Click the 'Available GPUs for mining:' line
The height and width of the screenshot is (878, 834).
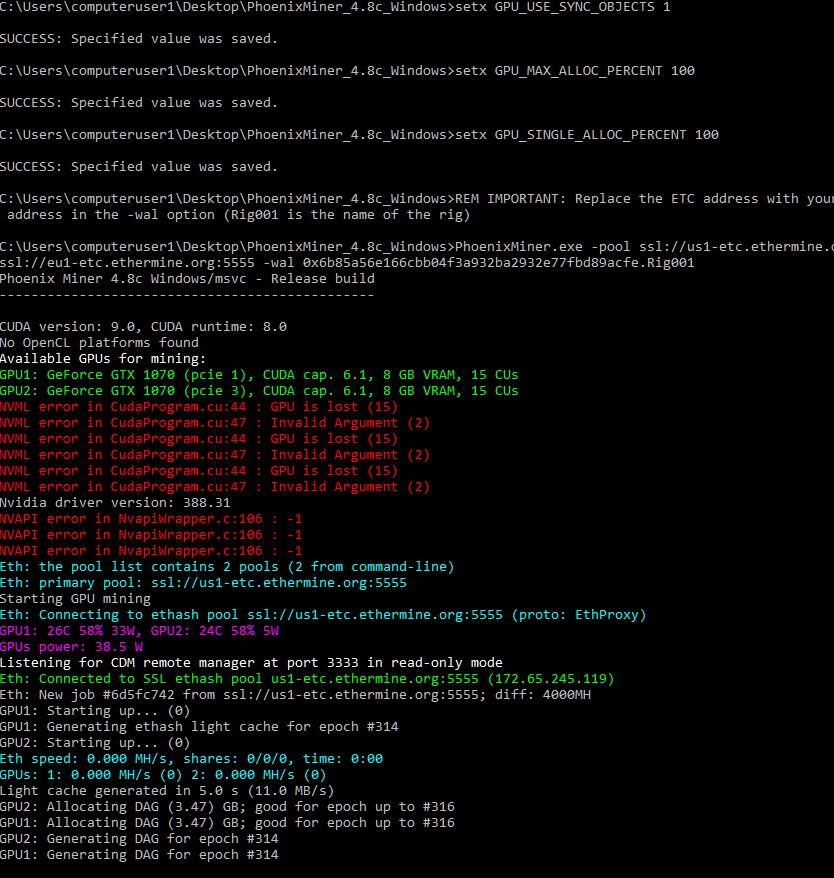point(103,359)
